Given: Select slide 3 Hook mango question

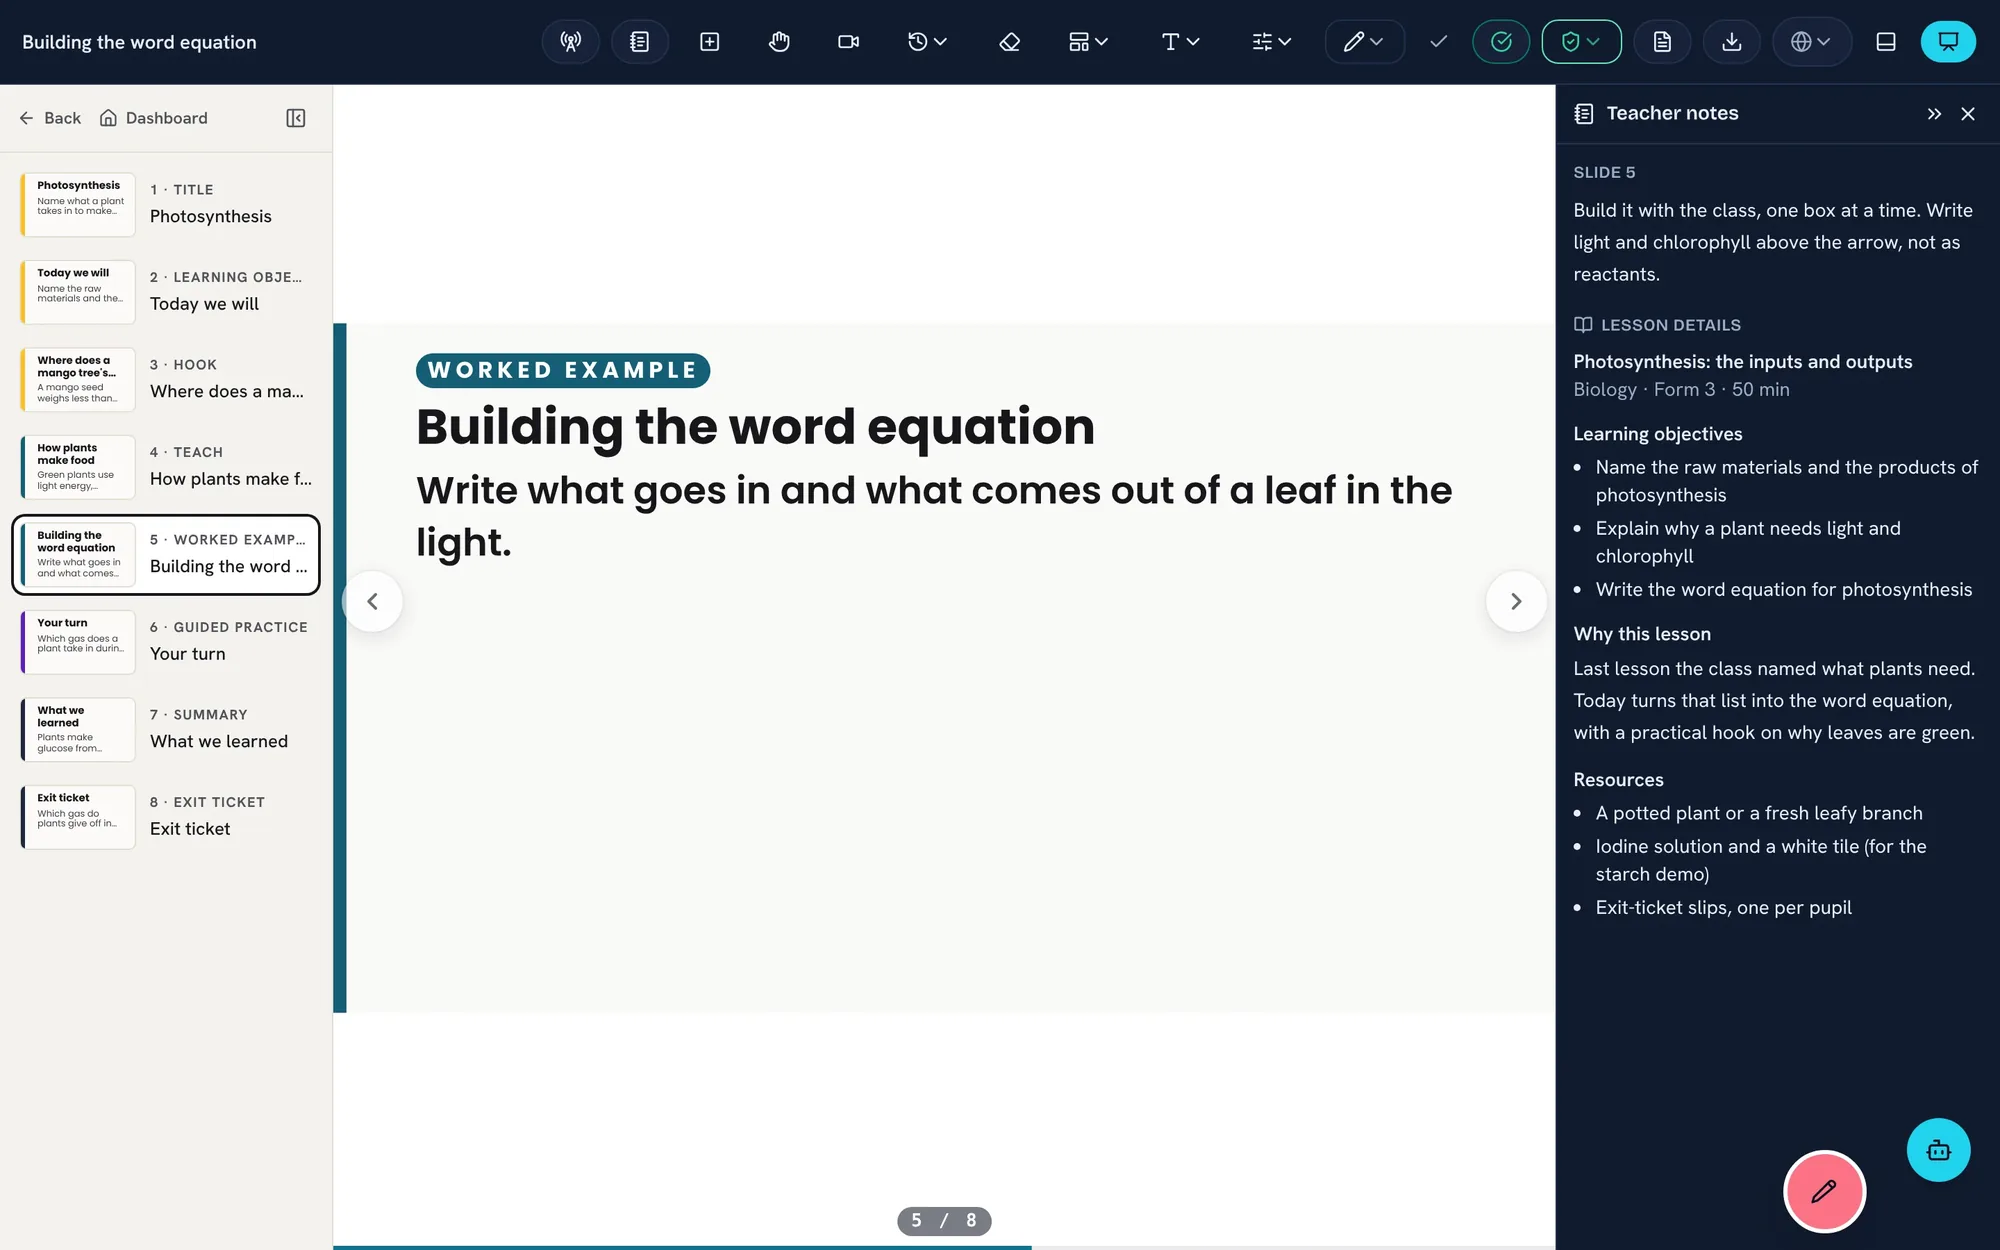Looking at the screenshot, I should point(166,379).
